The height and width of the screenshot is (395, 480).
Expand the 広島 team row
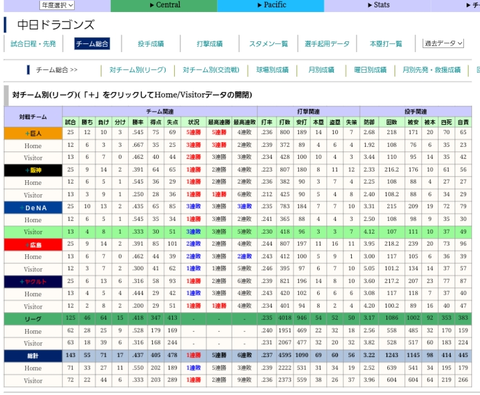pos(27,245)
